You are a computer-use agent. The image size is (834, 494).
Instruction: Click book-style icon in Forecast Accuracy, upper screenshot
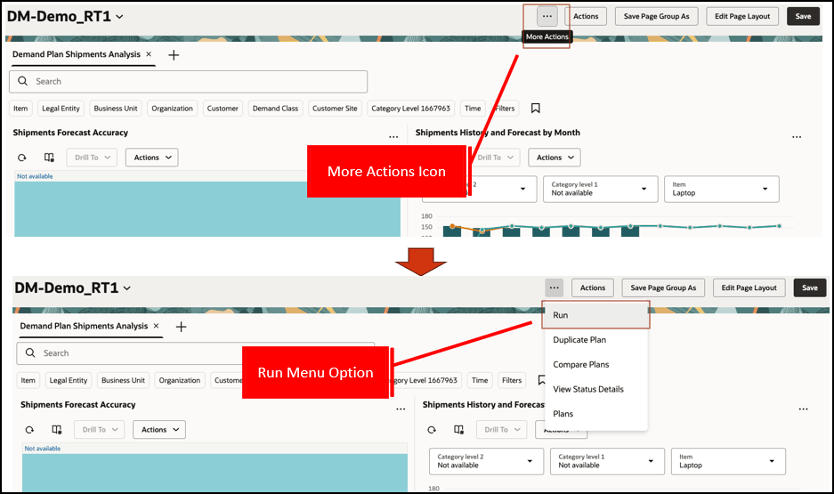[49, 157]
